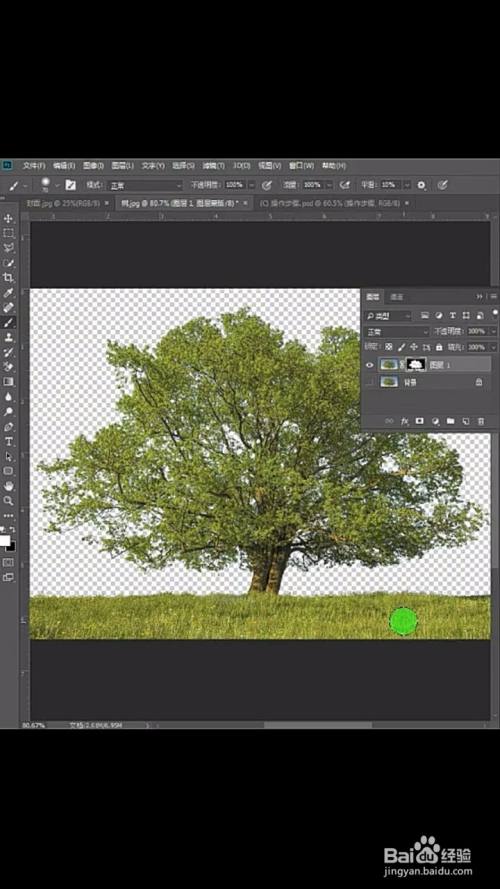Collapse the Layers panel with double arrows
500x889 pixels.
[480, 296]
